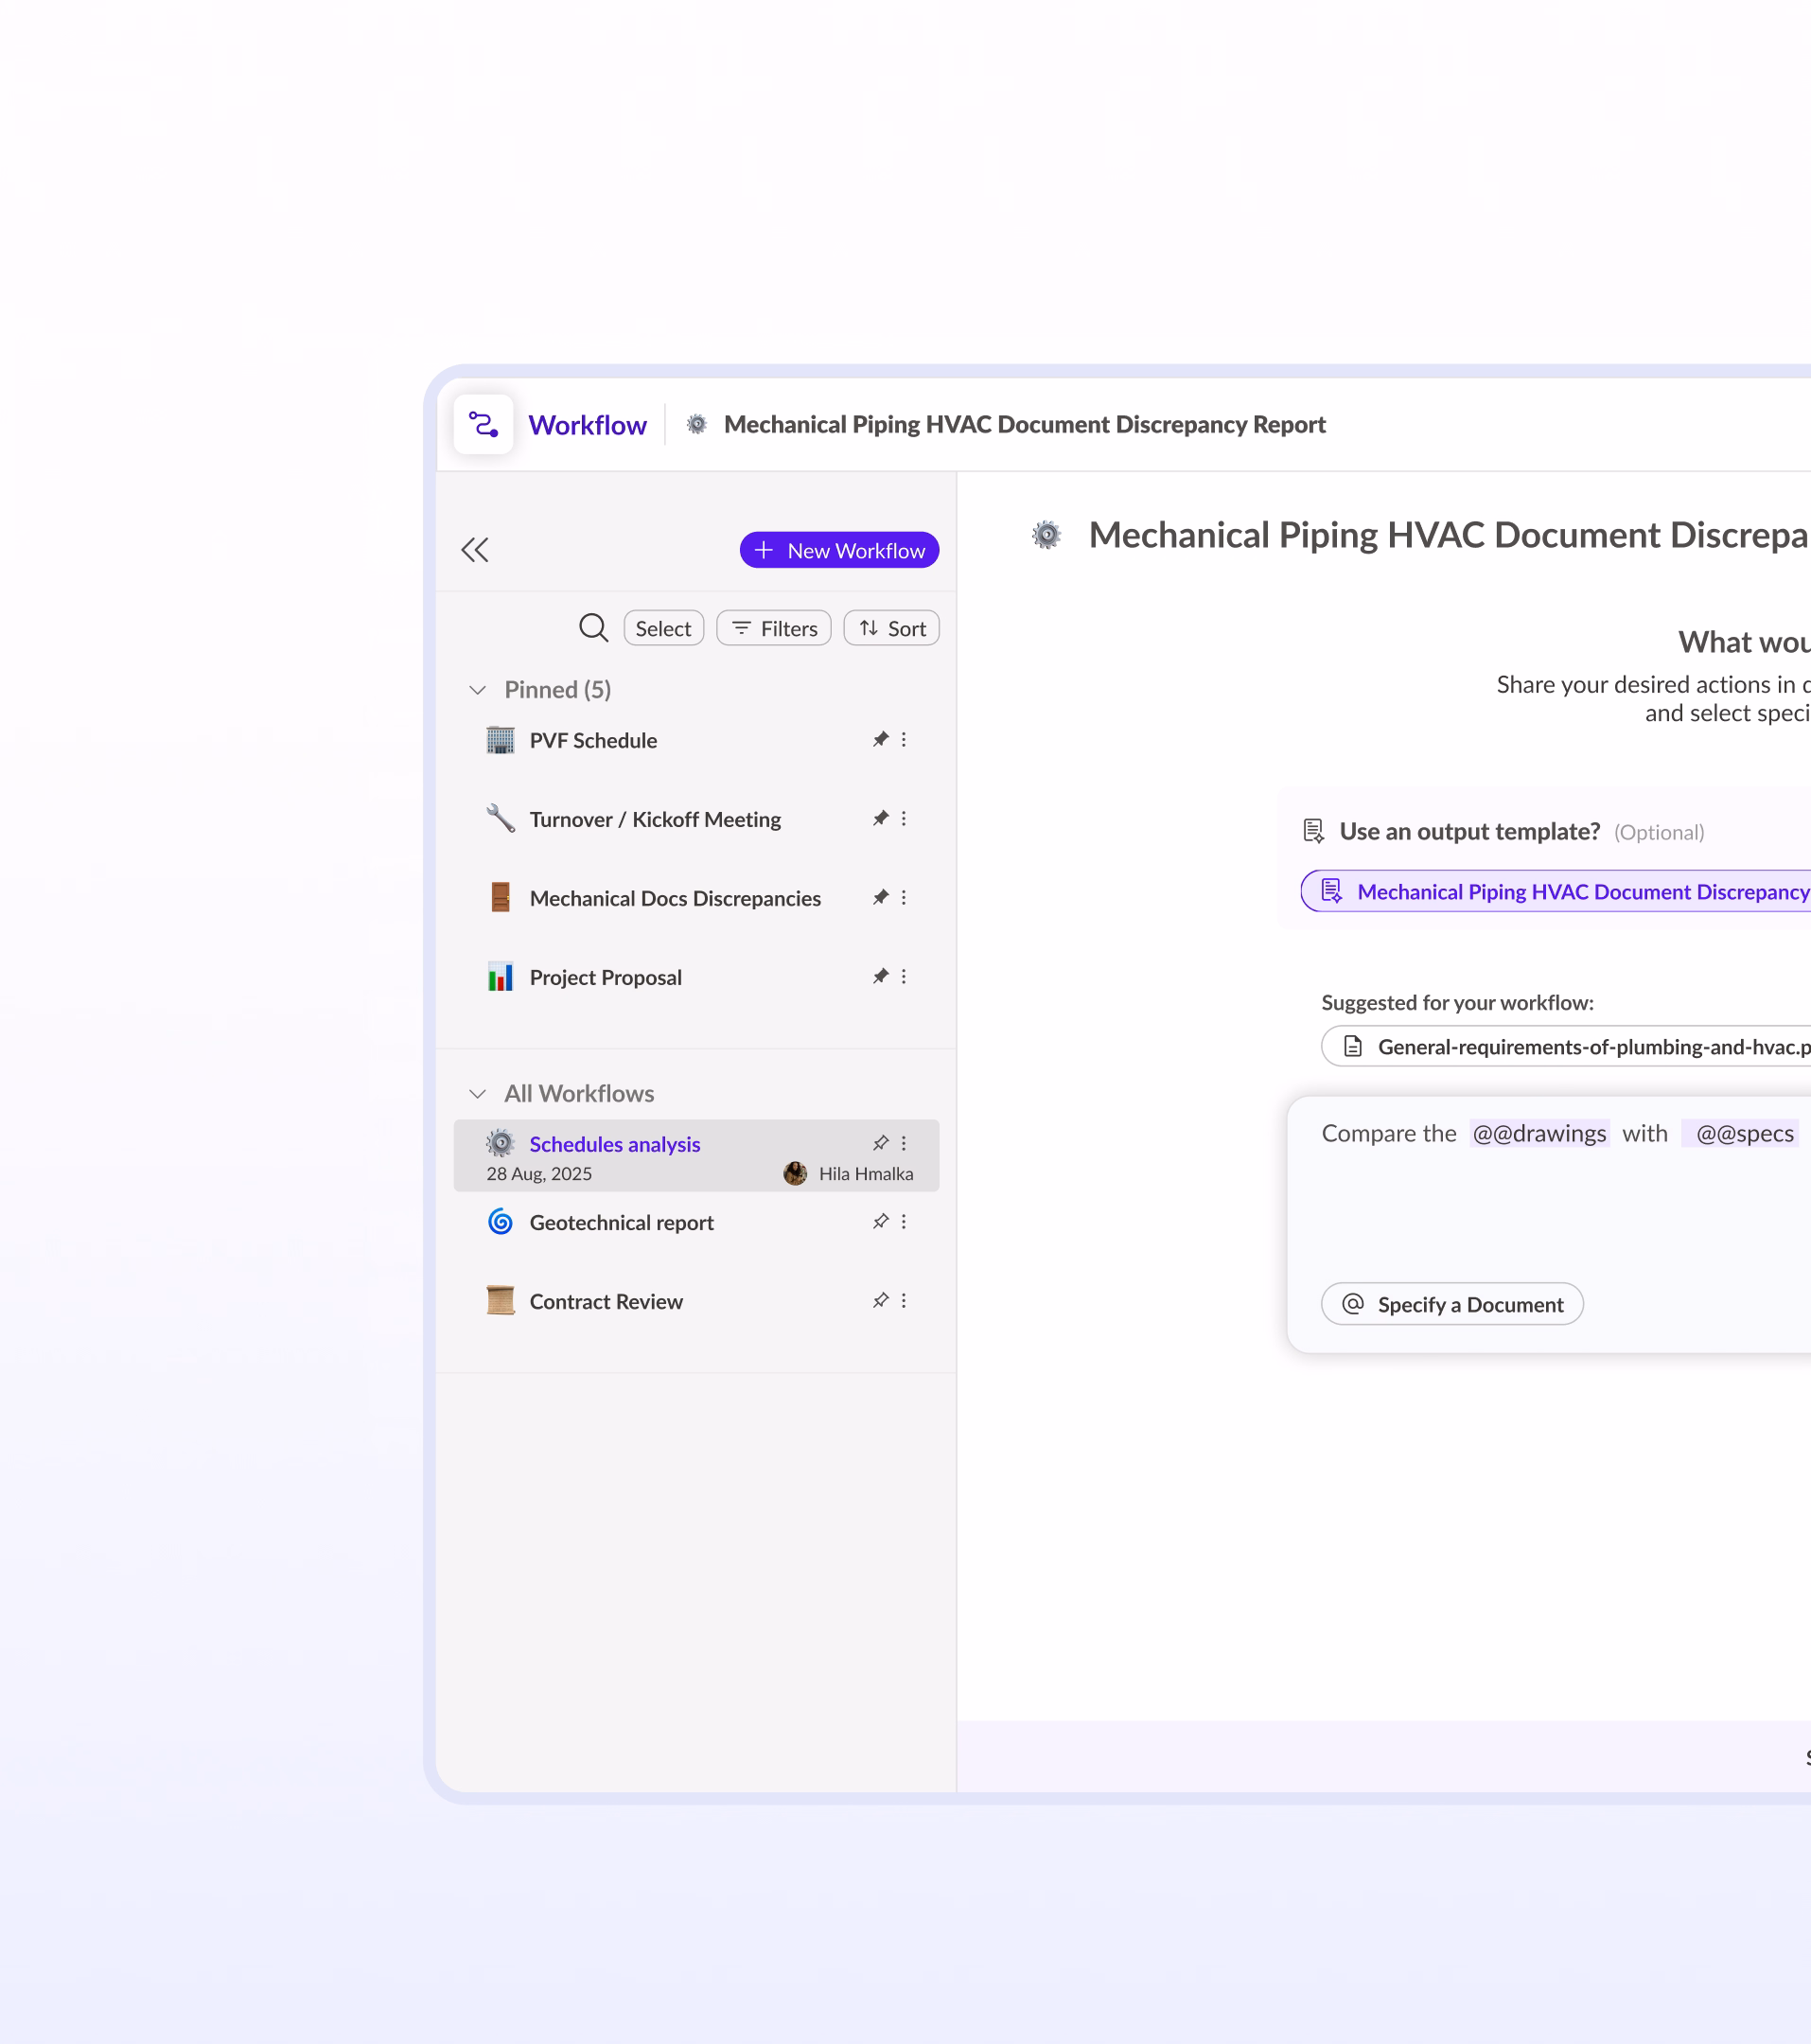
Task: Click the search magnifier in sidebar
Action: click(x=593, y=628)
